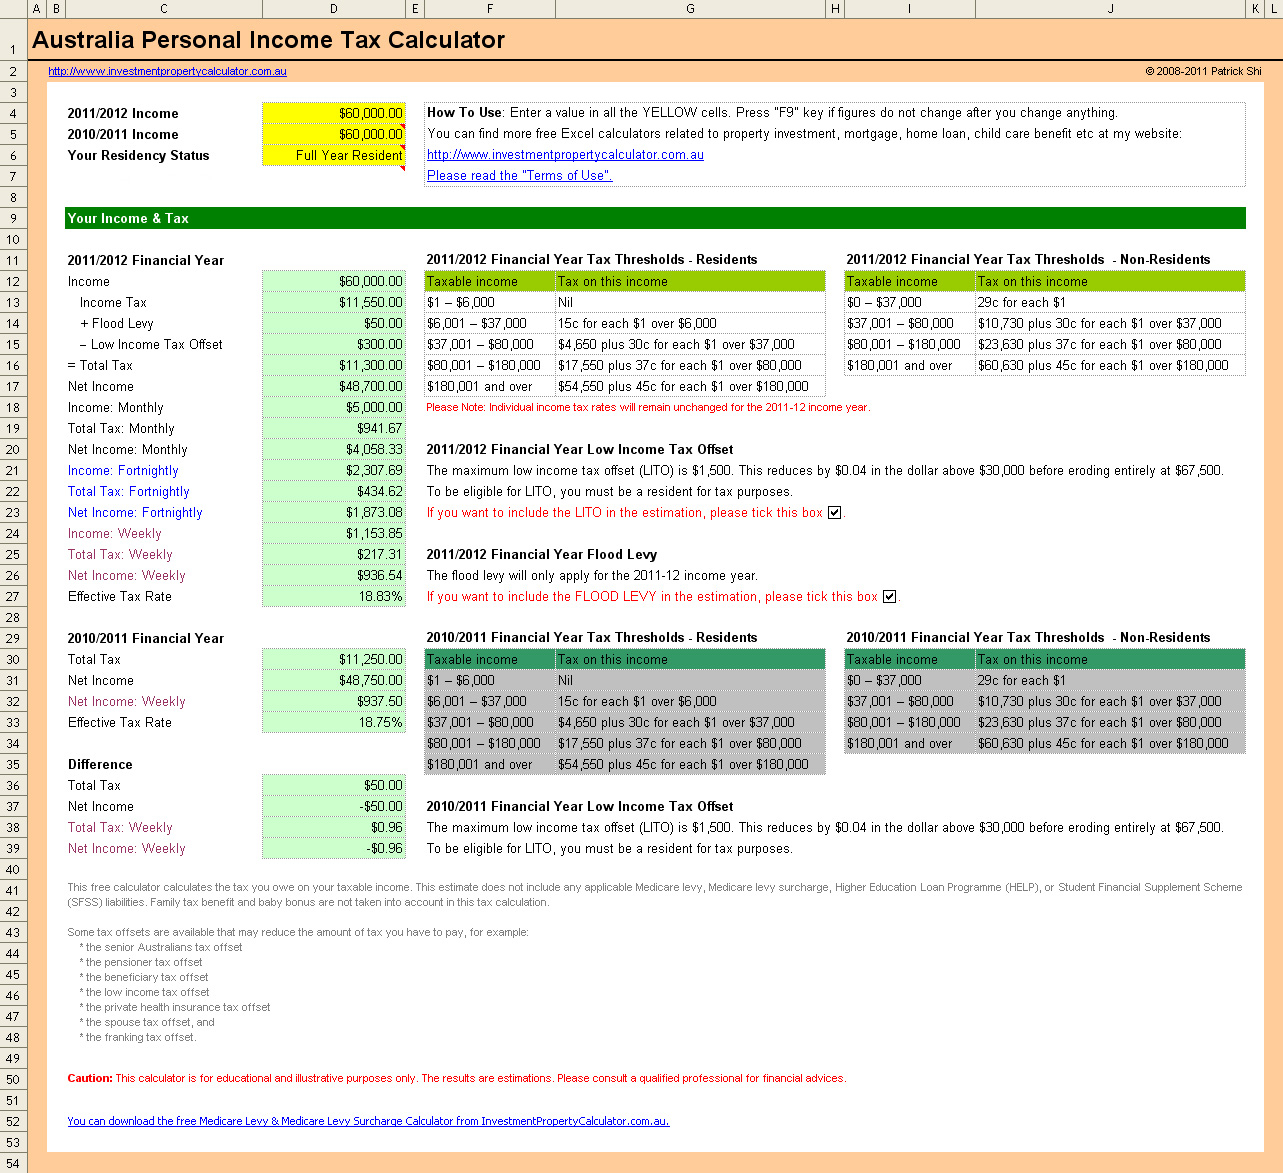Tick the FLOOD LEVY estimation checkbox

coord(889,596)
